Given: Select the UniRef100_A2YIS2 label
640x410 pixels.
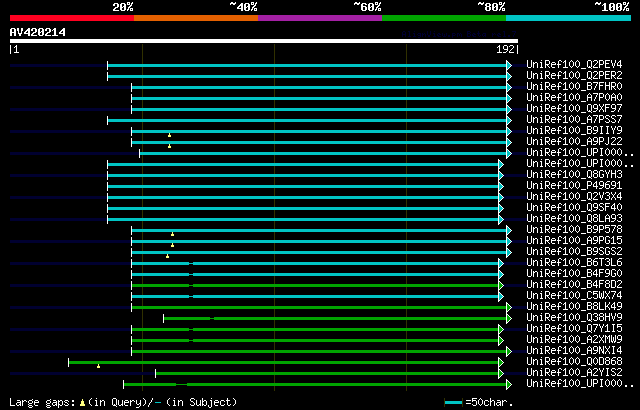Looking at the screenshot, I should click(x=574, y=373).
